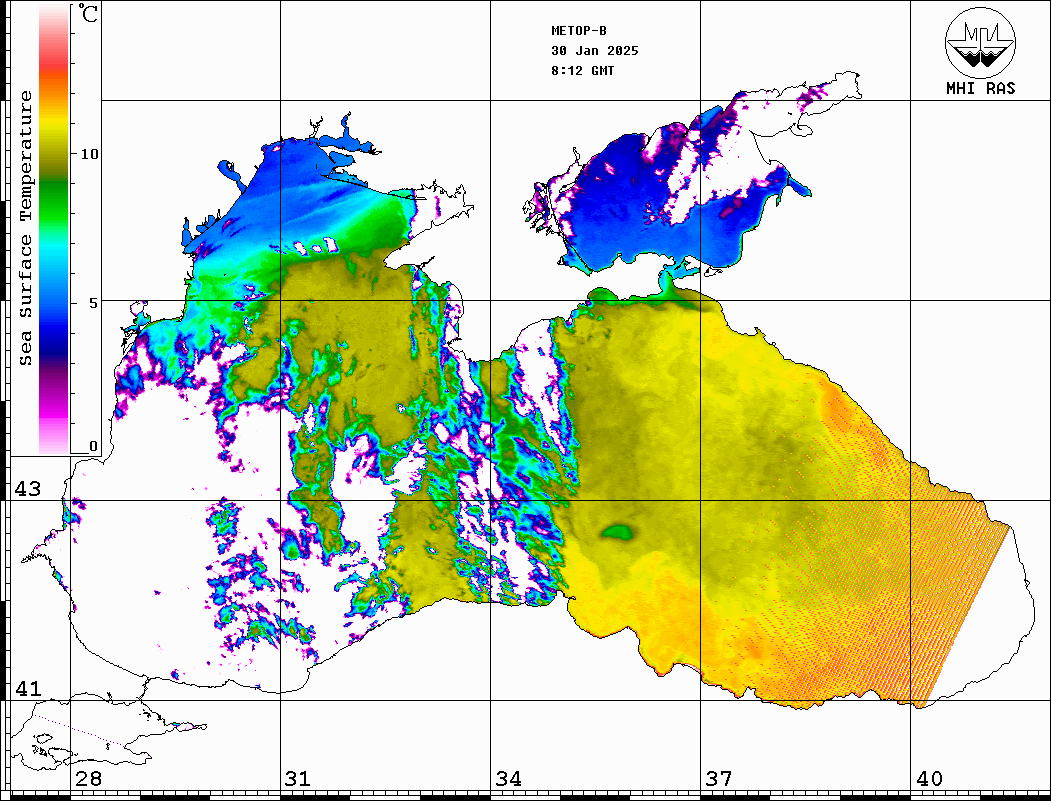The image size is (1051, 801).
Task: Click longitude label '28'
Action: (x=88, y=779)
